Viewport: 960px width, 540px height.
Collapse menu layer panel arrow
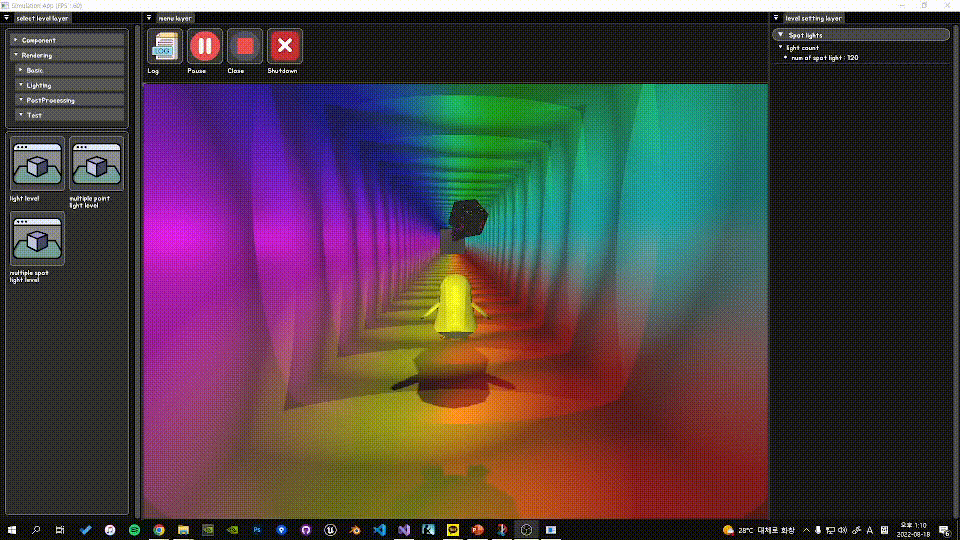pos(149,18)
